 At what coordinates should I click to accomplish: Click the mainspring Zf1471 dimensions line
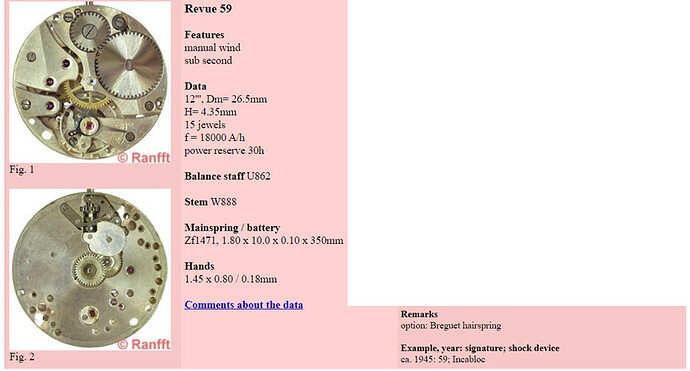pos(264,241)
